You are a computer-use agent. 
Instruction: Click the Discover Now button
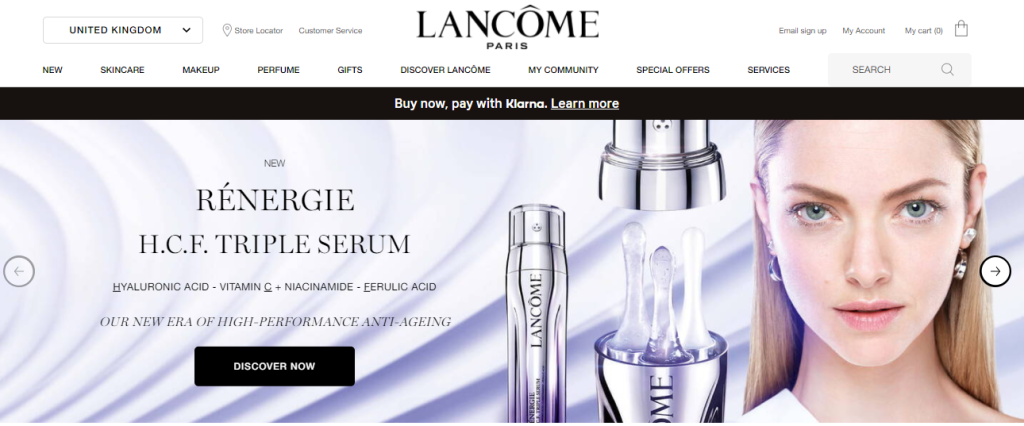coord(274,366)
